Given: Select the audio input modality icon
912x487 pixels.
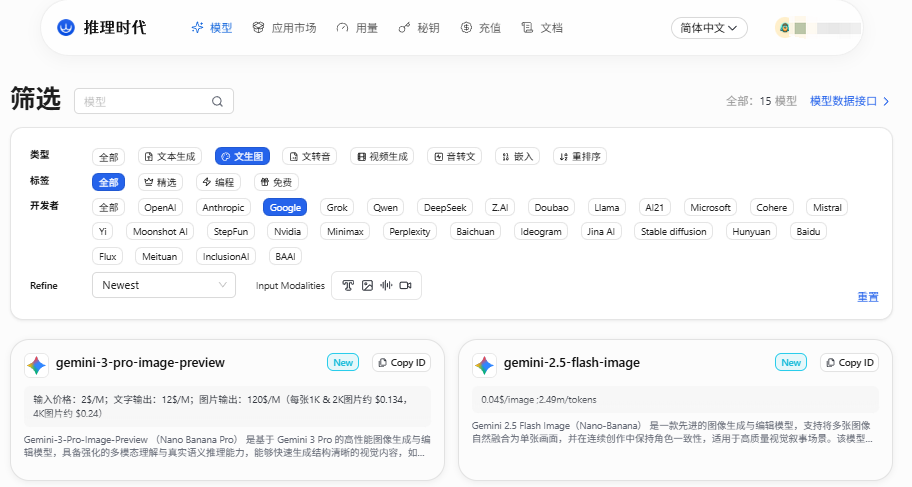Looking at the screenshot, I should (386, 285).
